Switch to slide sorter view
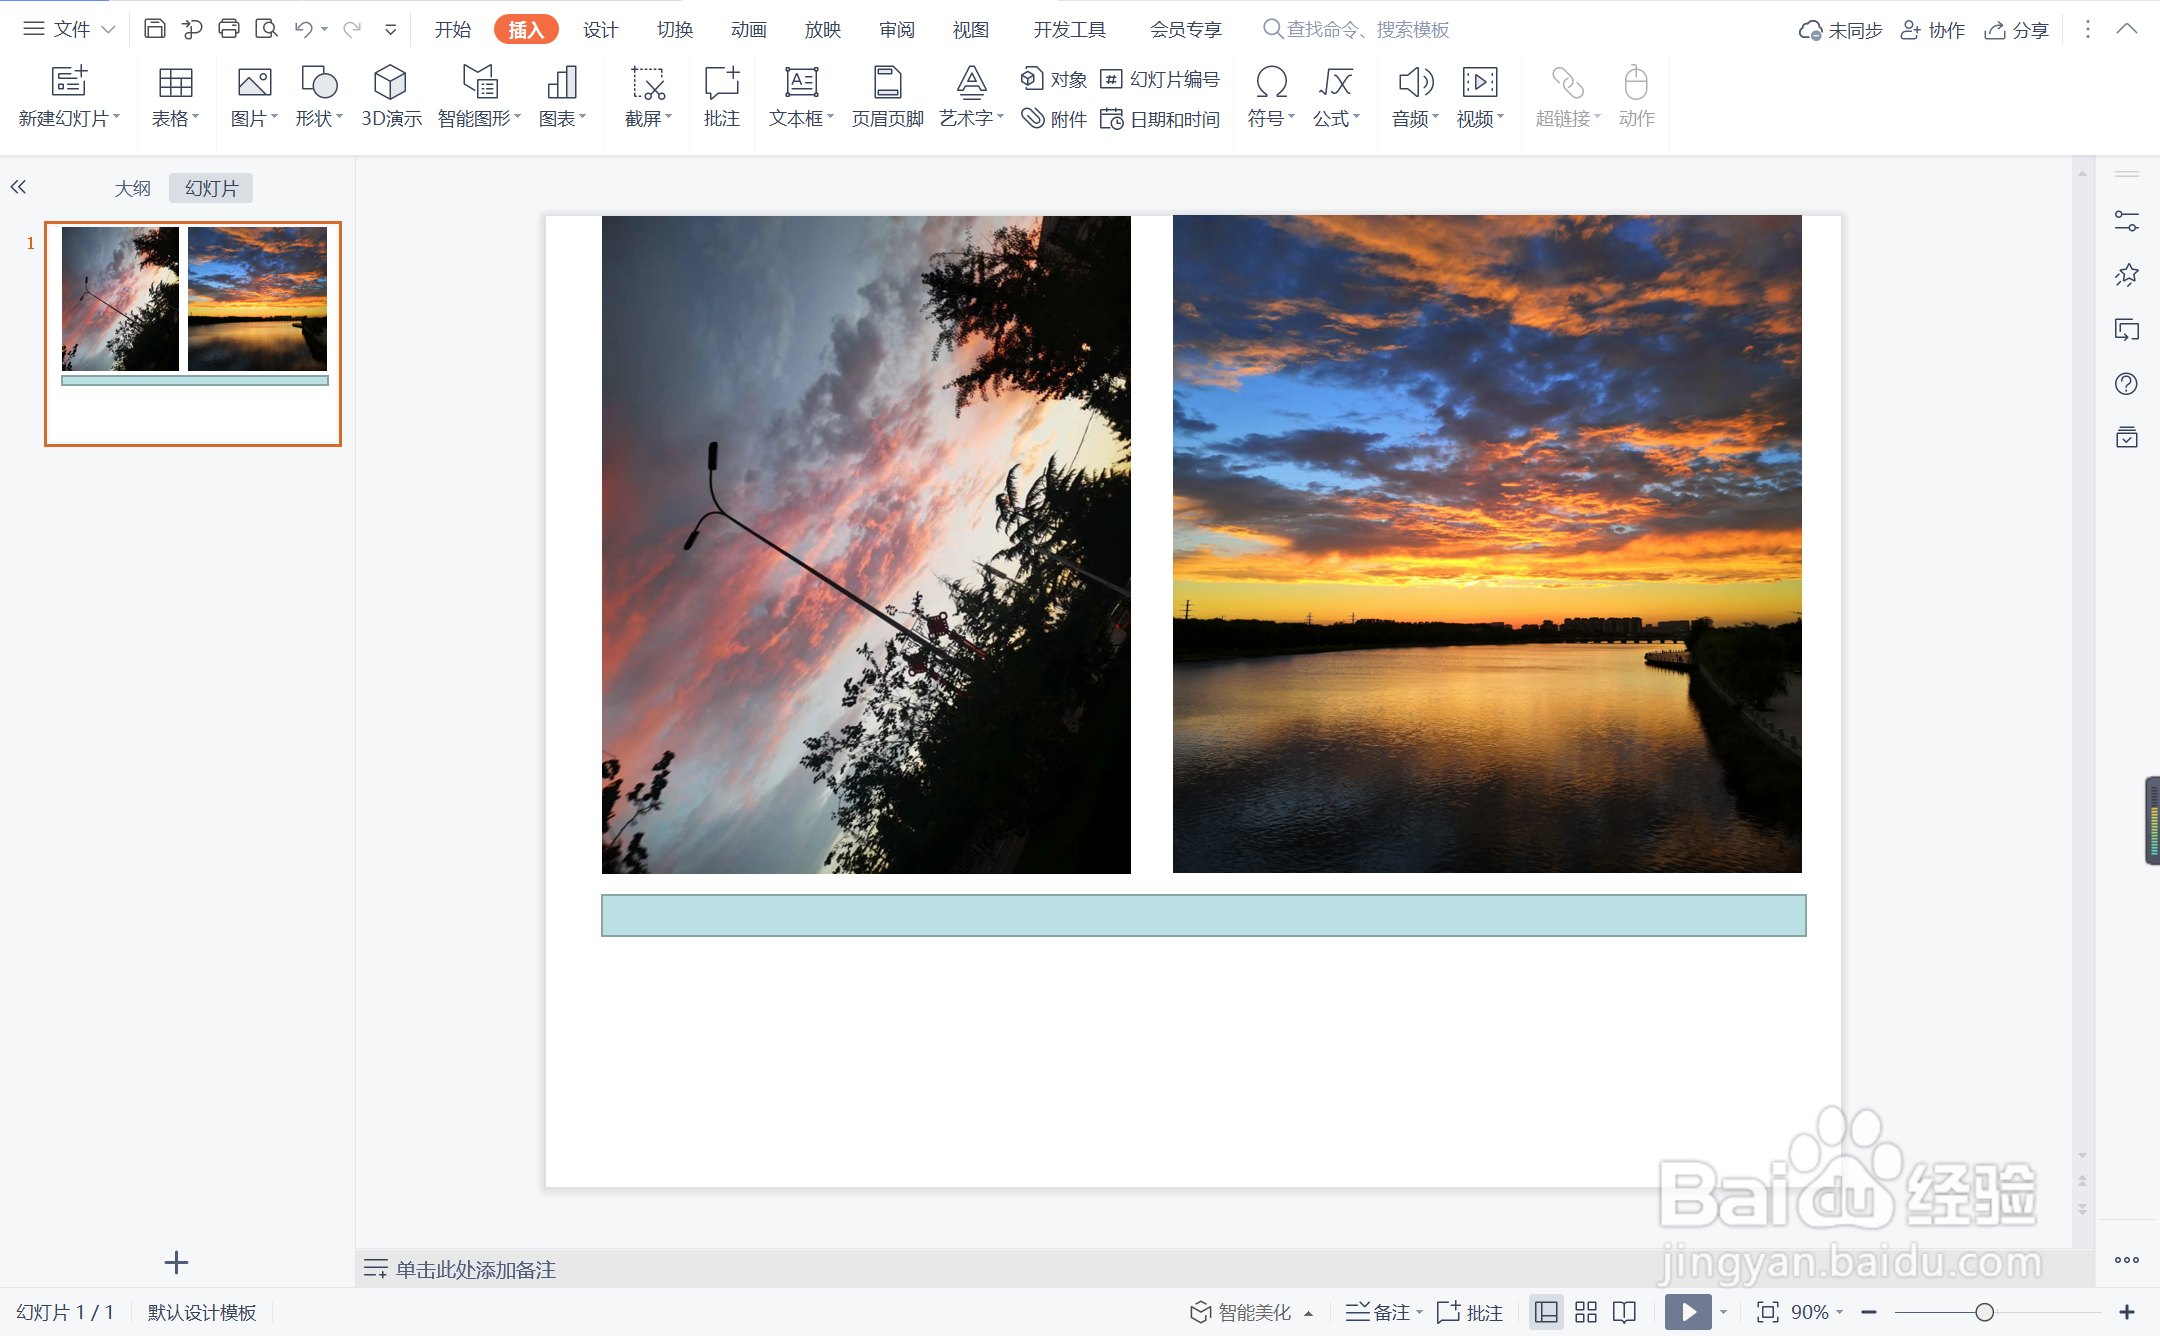The width and height of the screenshot is (2160, 1336). click(1586, 1312)
